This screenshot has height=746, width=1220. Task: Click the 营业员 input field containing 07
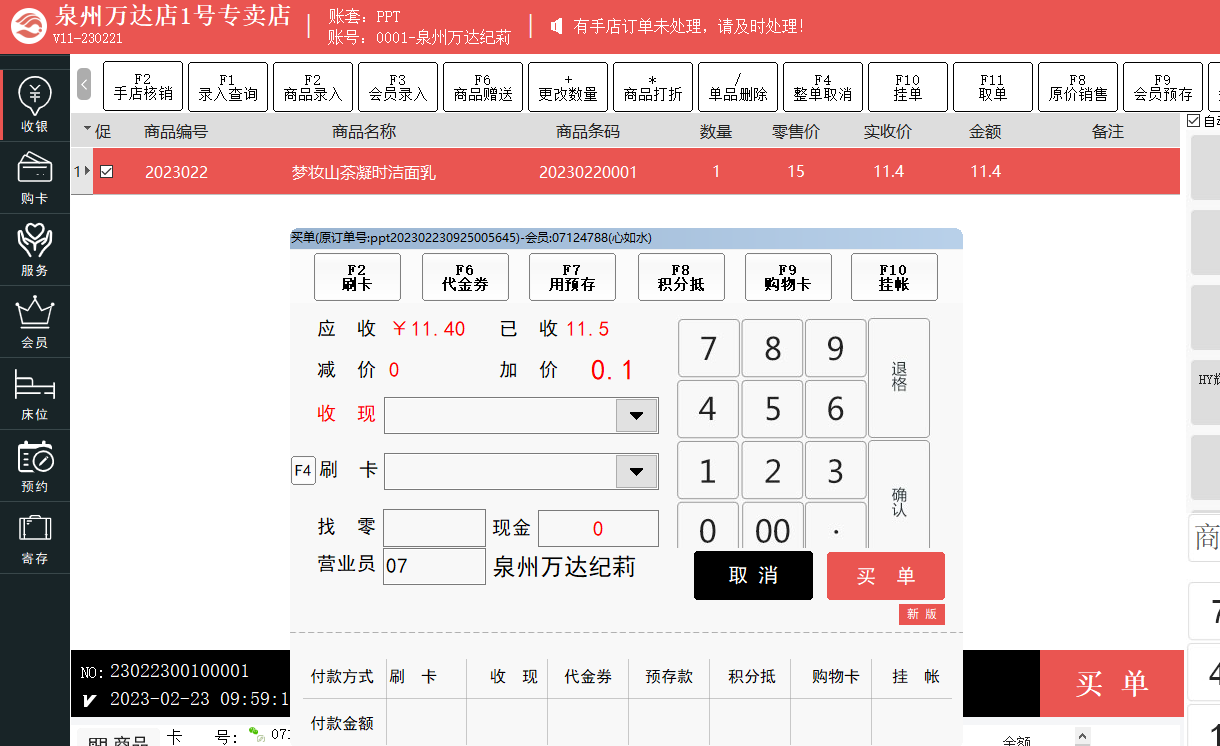pos(434,566)
